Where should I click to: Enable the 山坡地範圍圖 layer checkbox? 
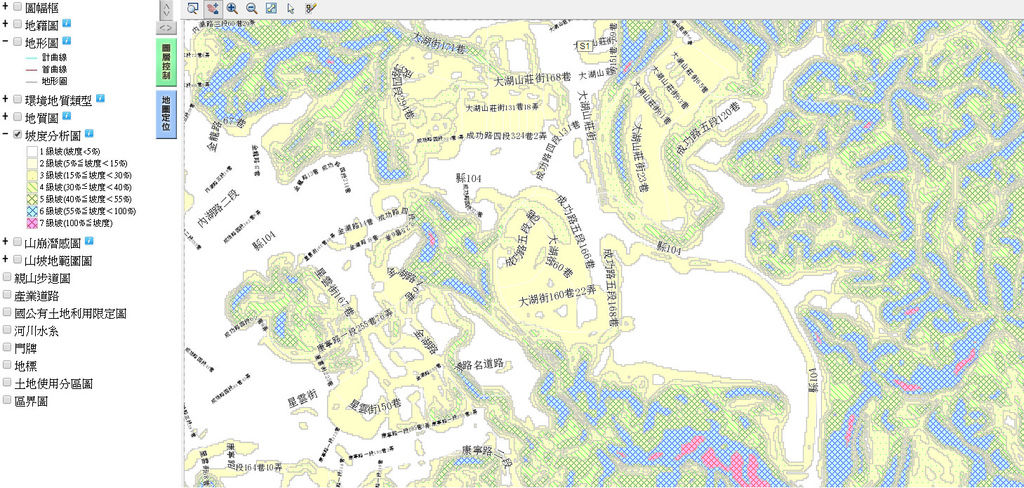pyautogui.click(x=17, y=260)
